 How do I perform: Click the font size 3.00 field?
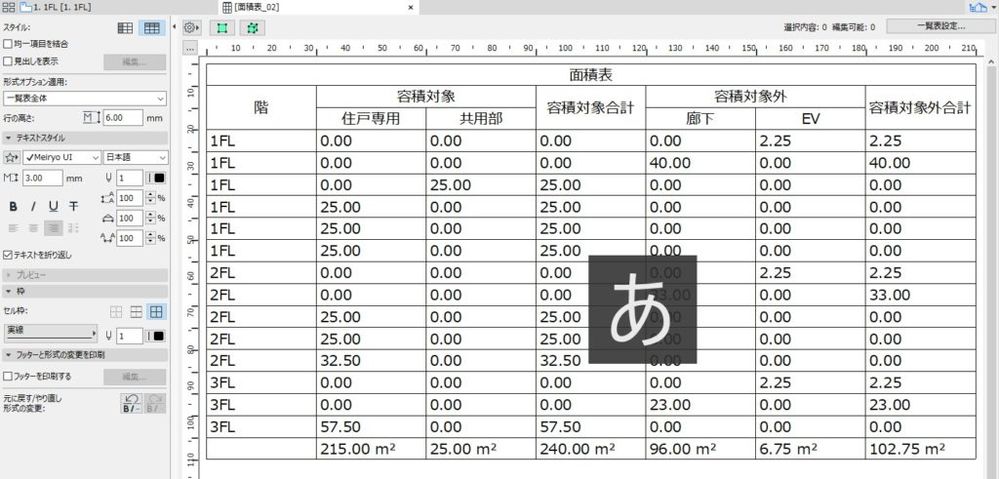(x=42, y=178)
